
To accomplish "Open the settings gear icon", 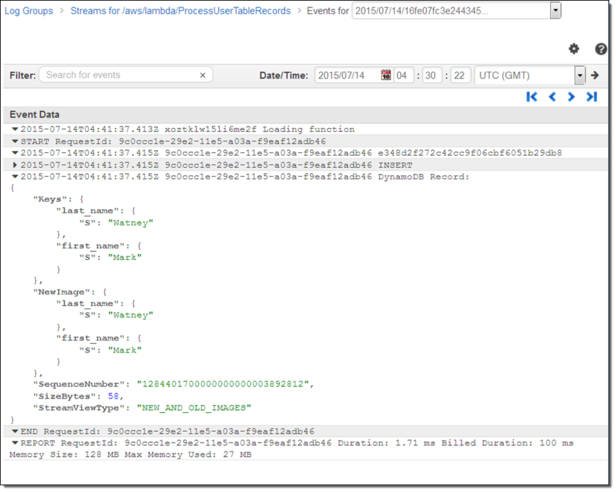I will click(x=574, y=49).
